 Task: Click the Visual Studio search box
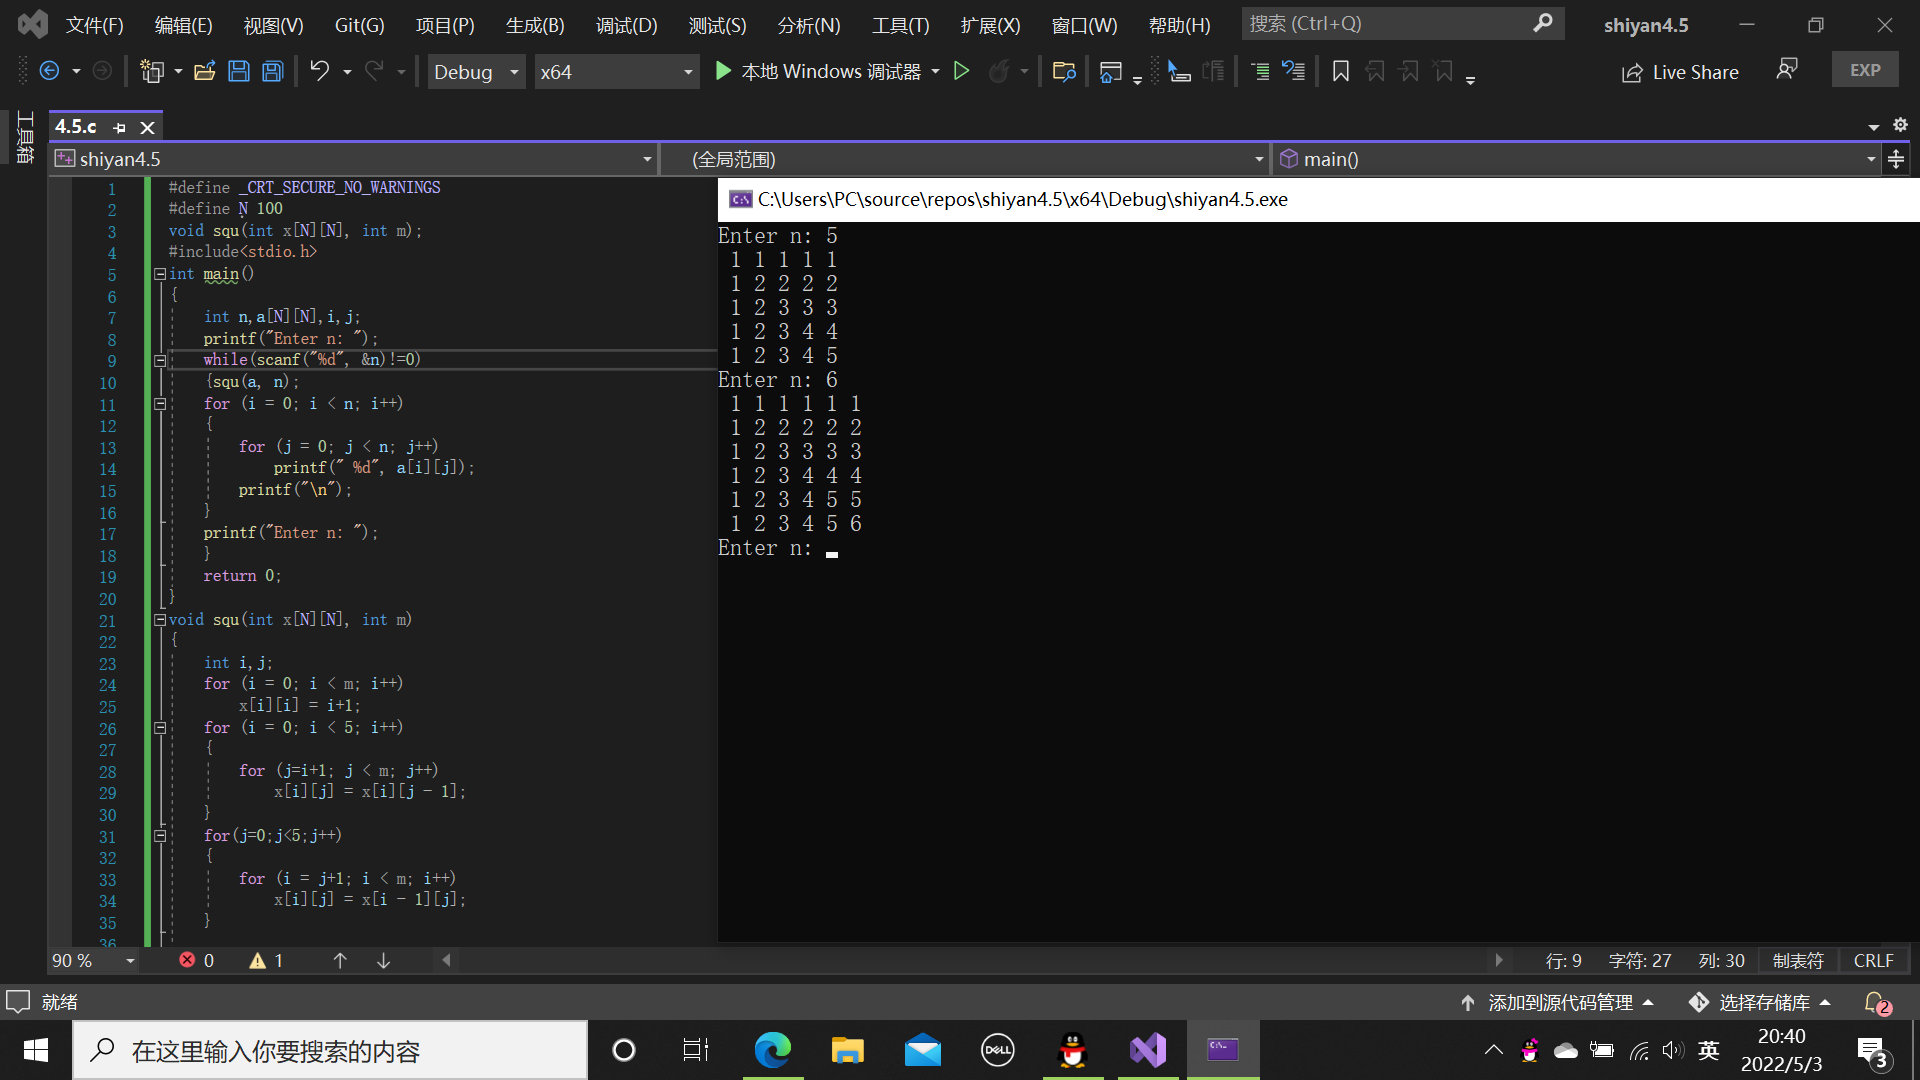[x=1390, y=23]
